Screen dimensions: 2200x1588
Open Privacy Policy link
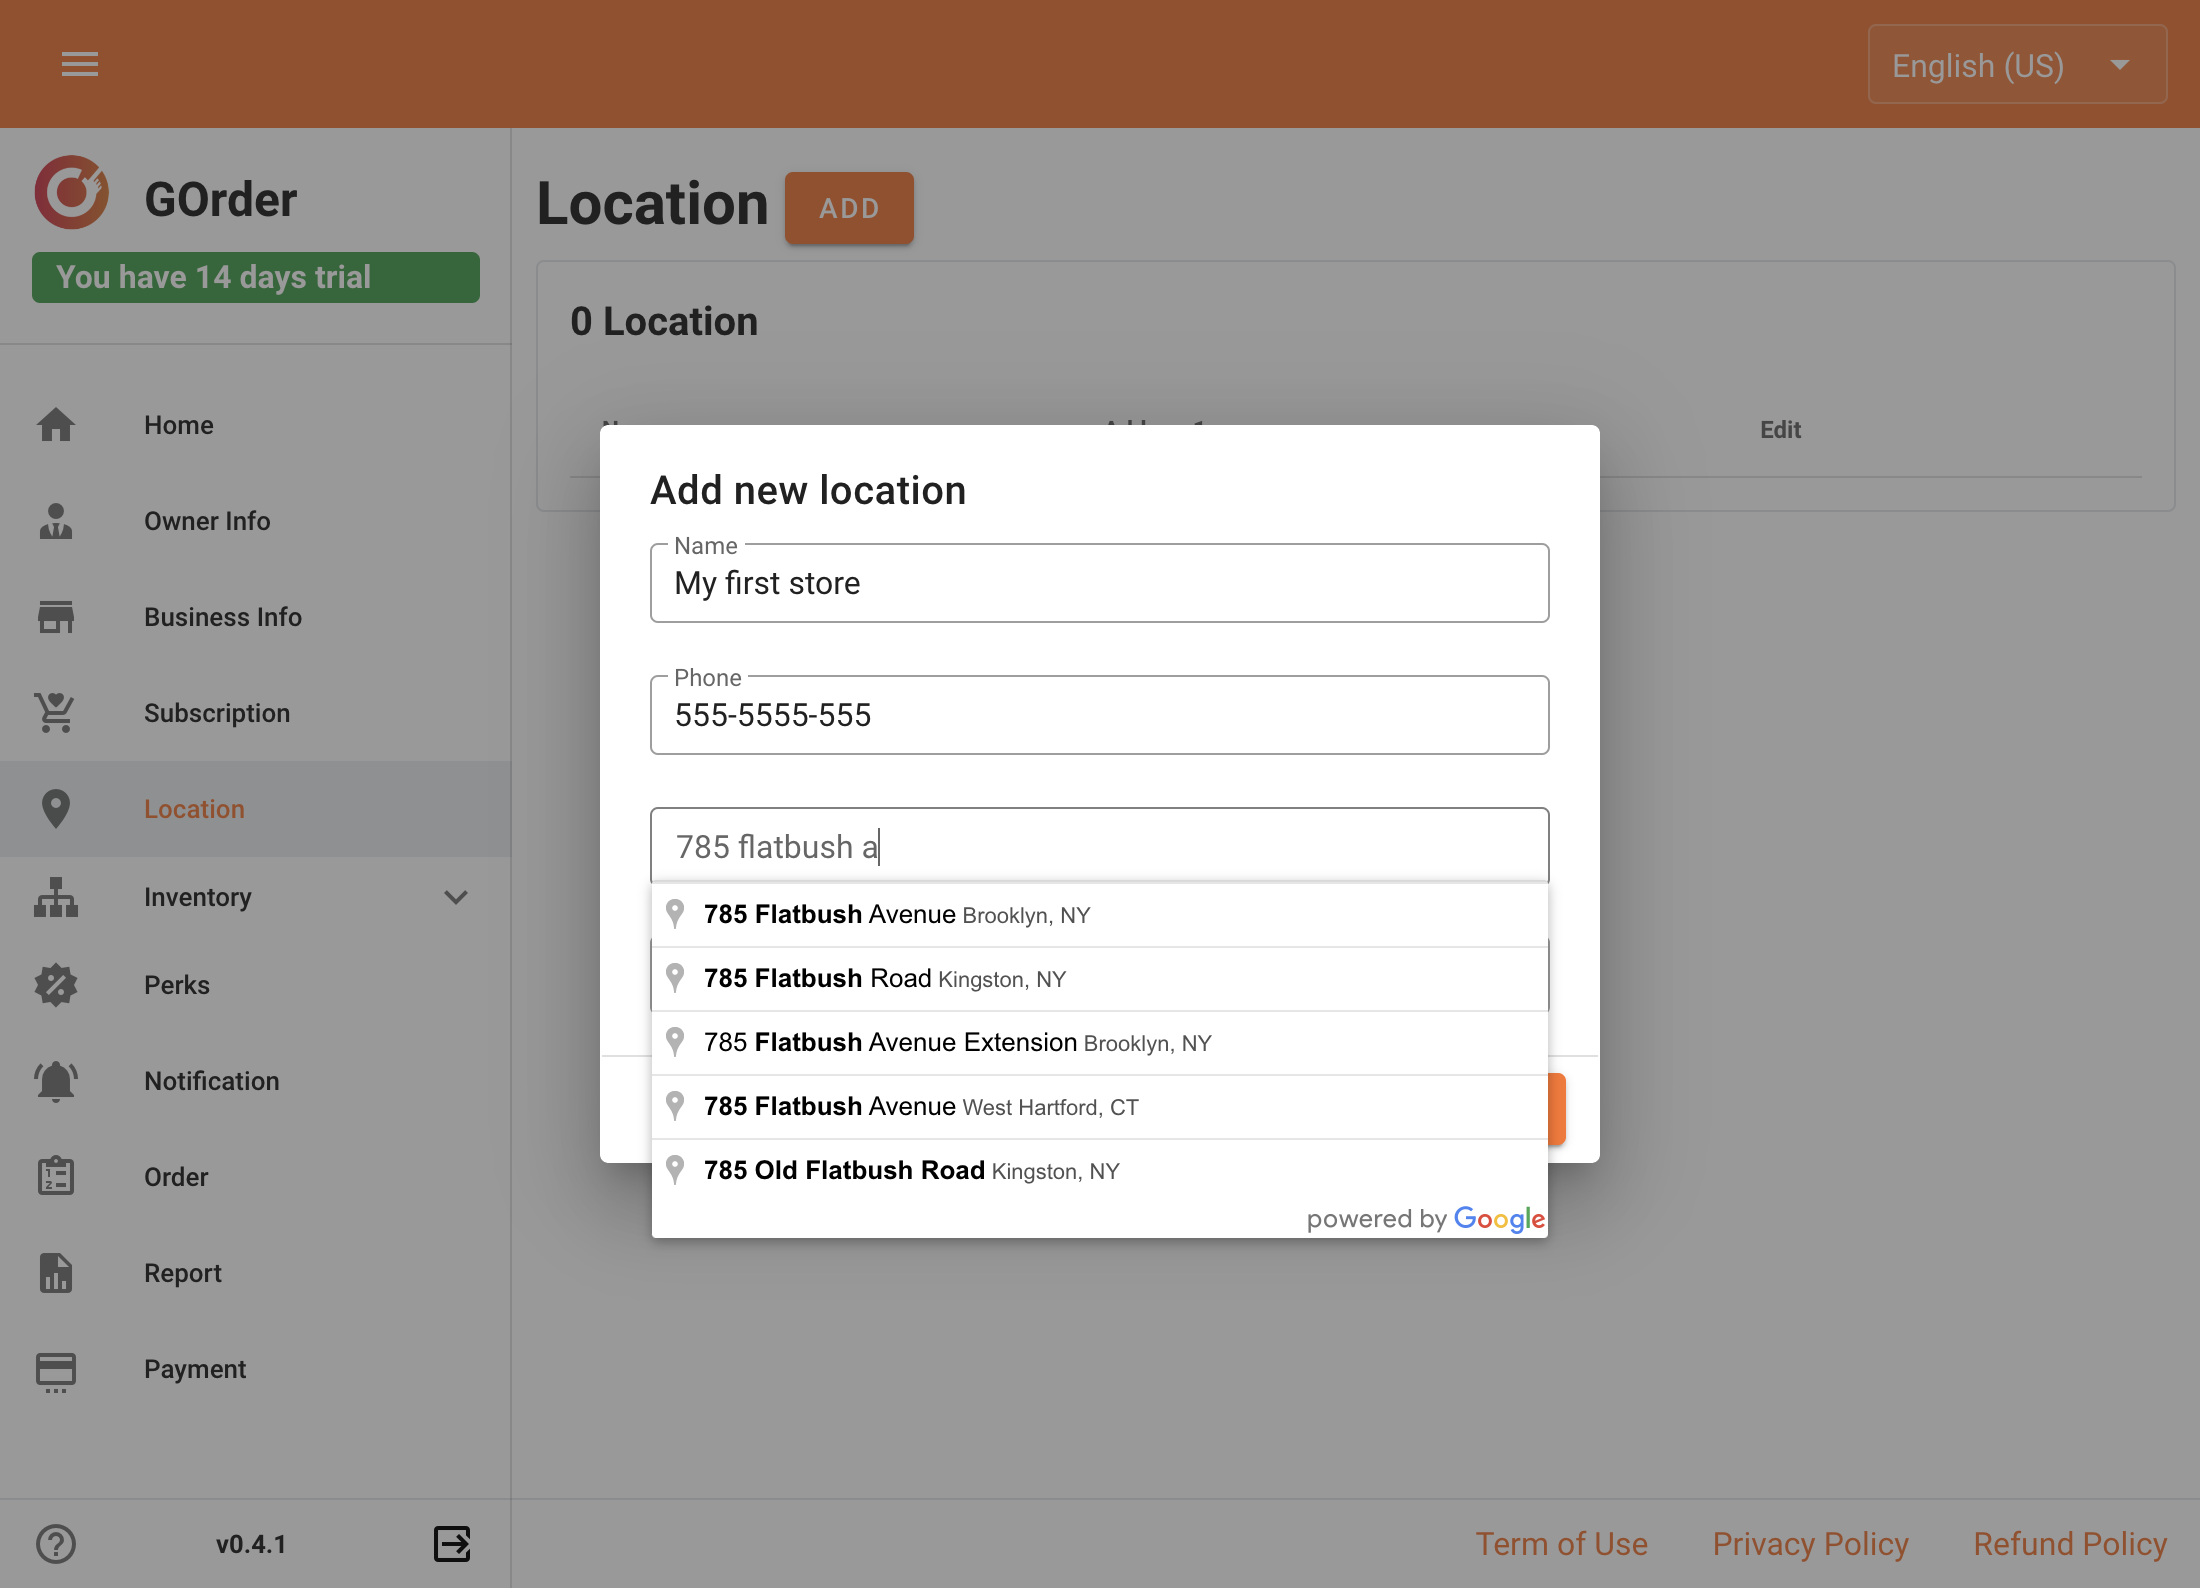click(1810, 1544)
